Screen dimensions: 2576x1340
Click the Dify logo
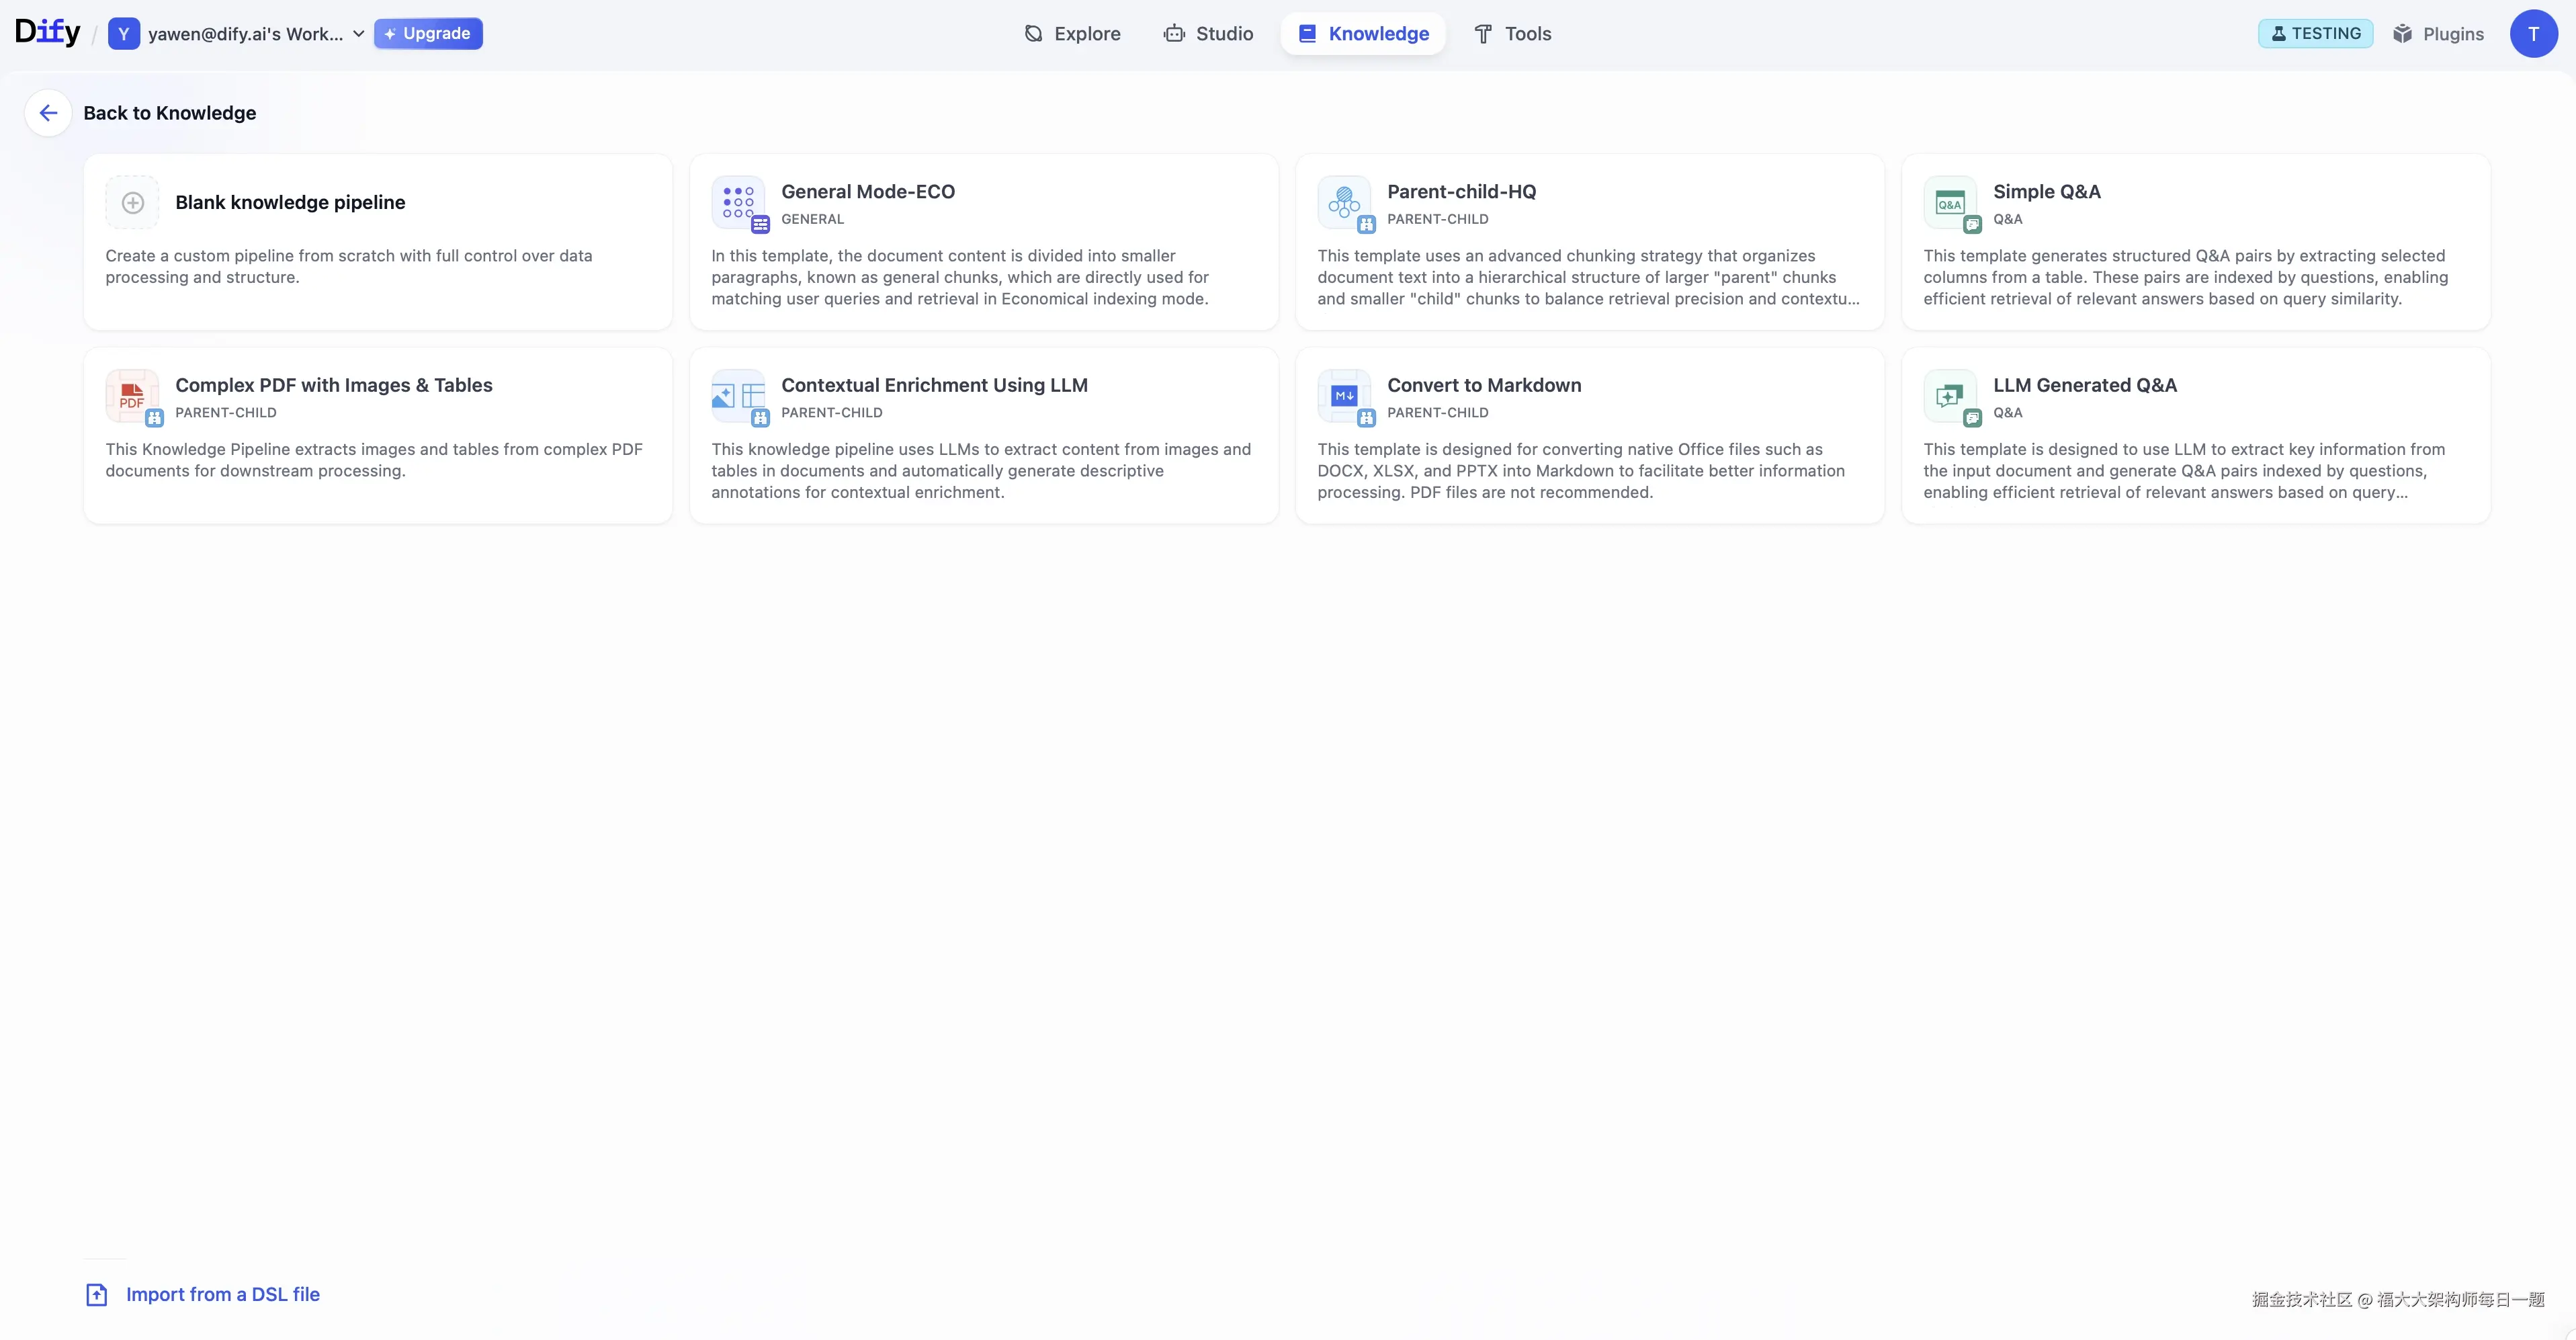tap(47, 32)
